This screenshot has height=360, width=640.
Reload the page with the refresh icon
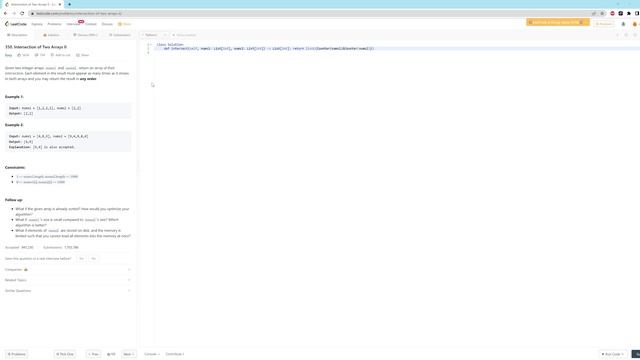point(22,13)
